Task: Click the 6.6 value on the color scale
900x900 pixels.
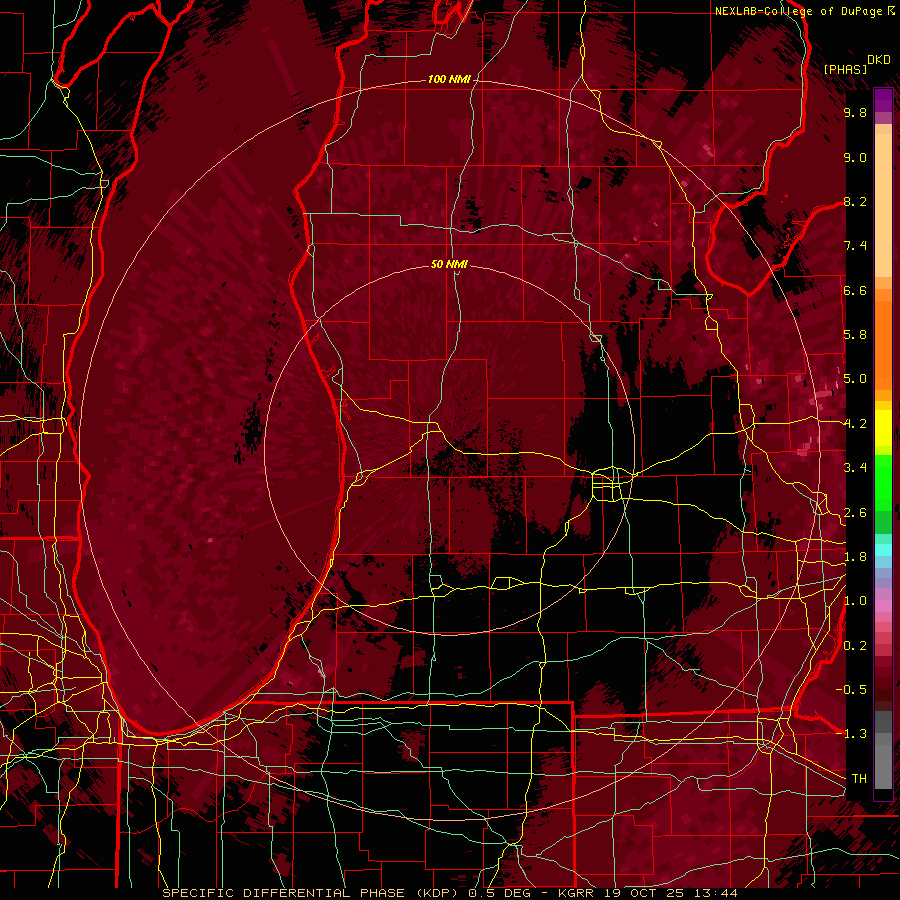Action: coord(855,290)
